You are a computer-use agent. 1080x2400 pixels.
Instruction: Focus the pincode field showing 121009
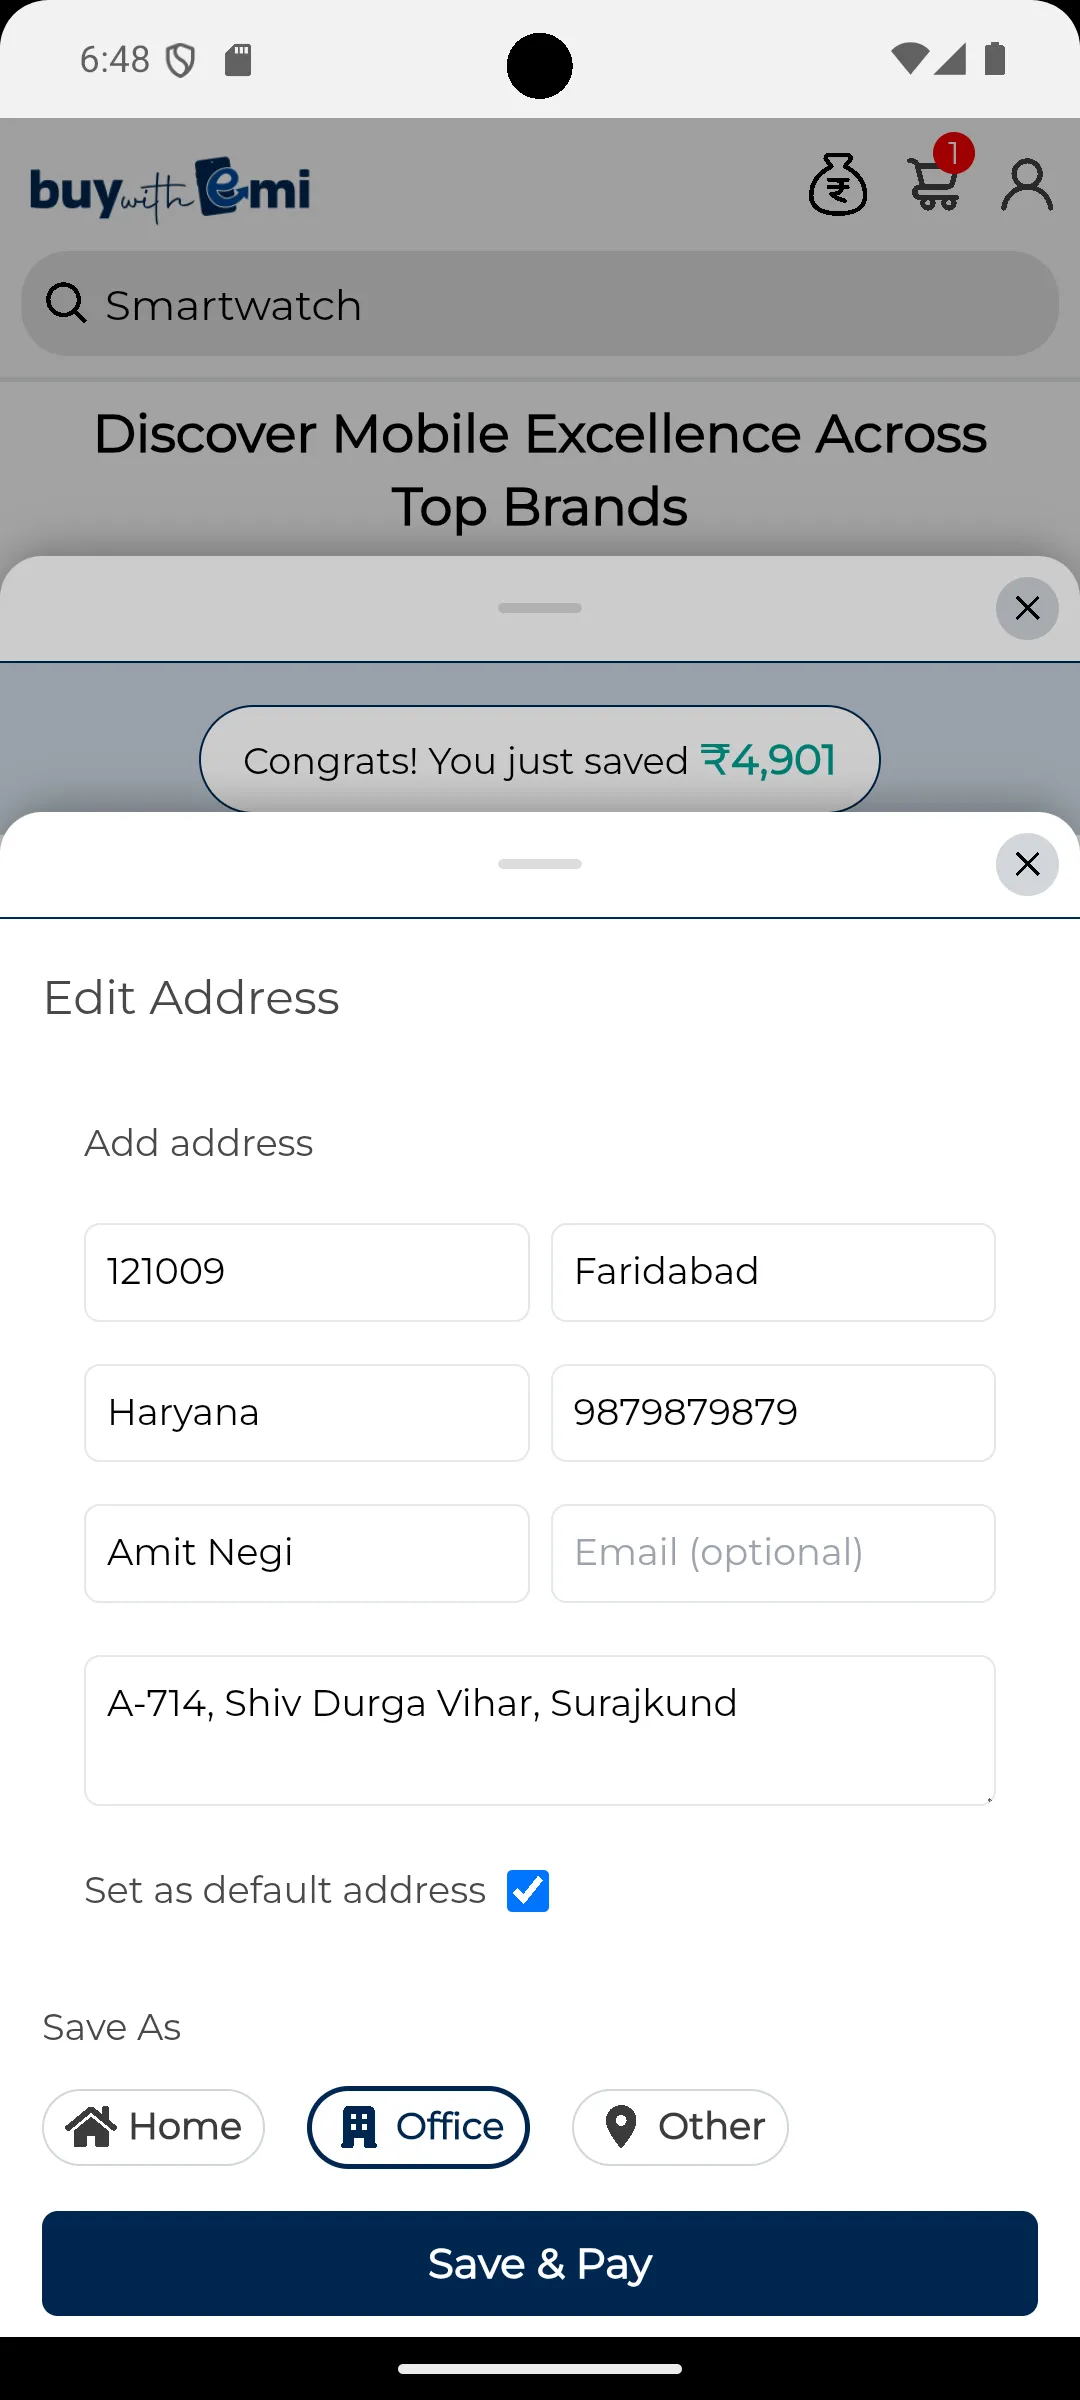tap(307, 1272)
